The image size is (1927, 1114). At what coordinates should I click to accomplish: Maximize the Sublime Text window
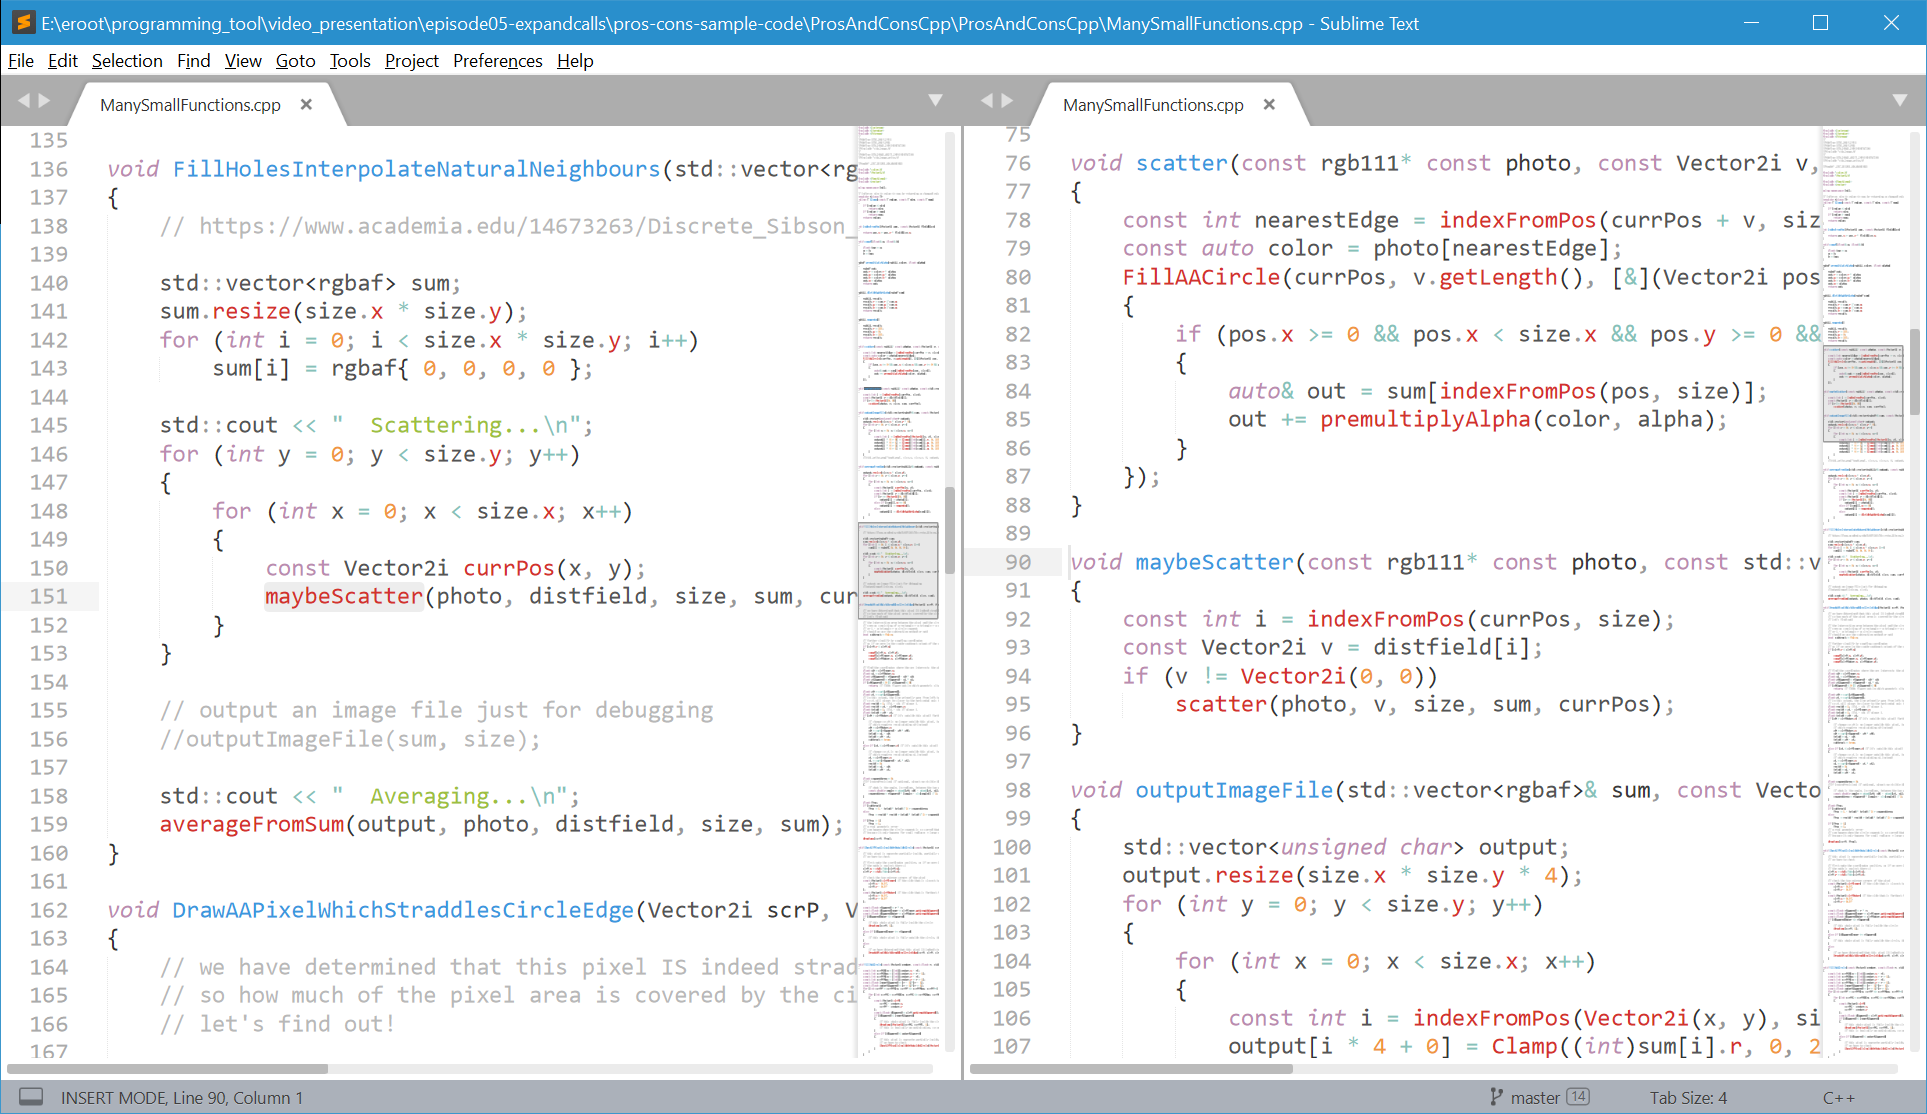1820,22
